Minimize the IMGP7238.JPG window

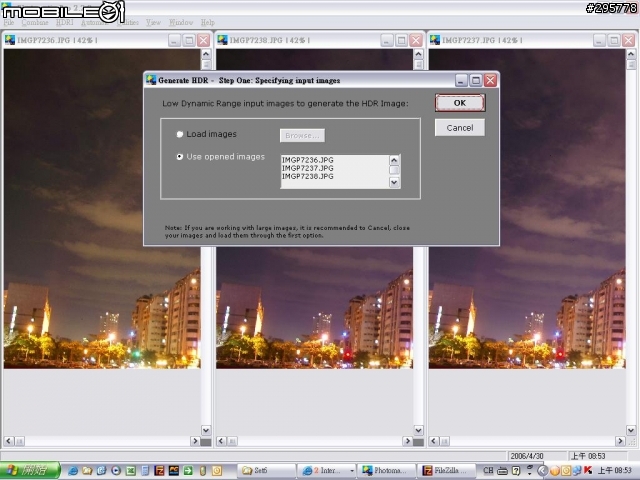click(x=387, y=40)
